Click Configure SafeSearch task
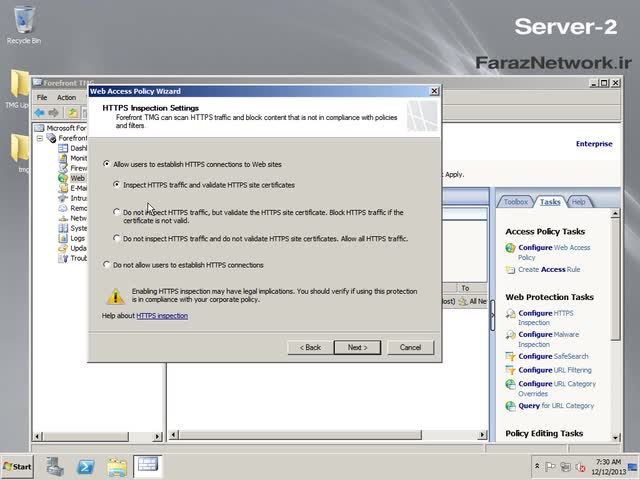Viewport: 640px width, 480px height. (553, 356)
